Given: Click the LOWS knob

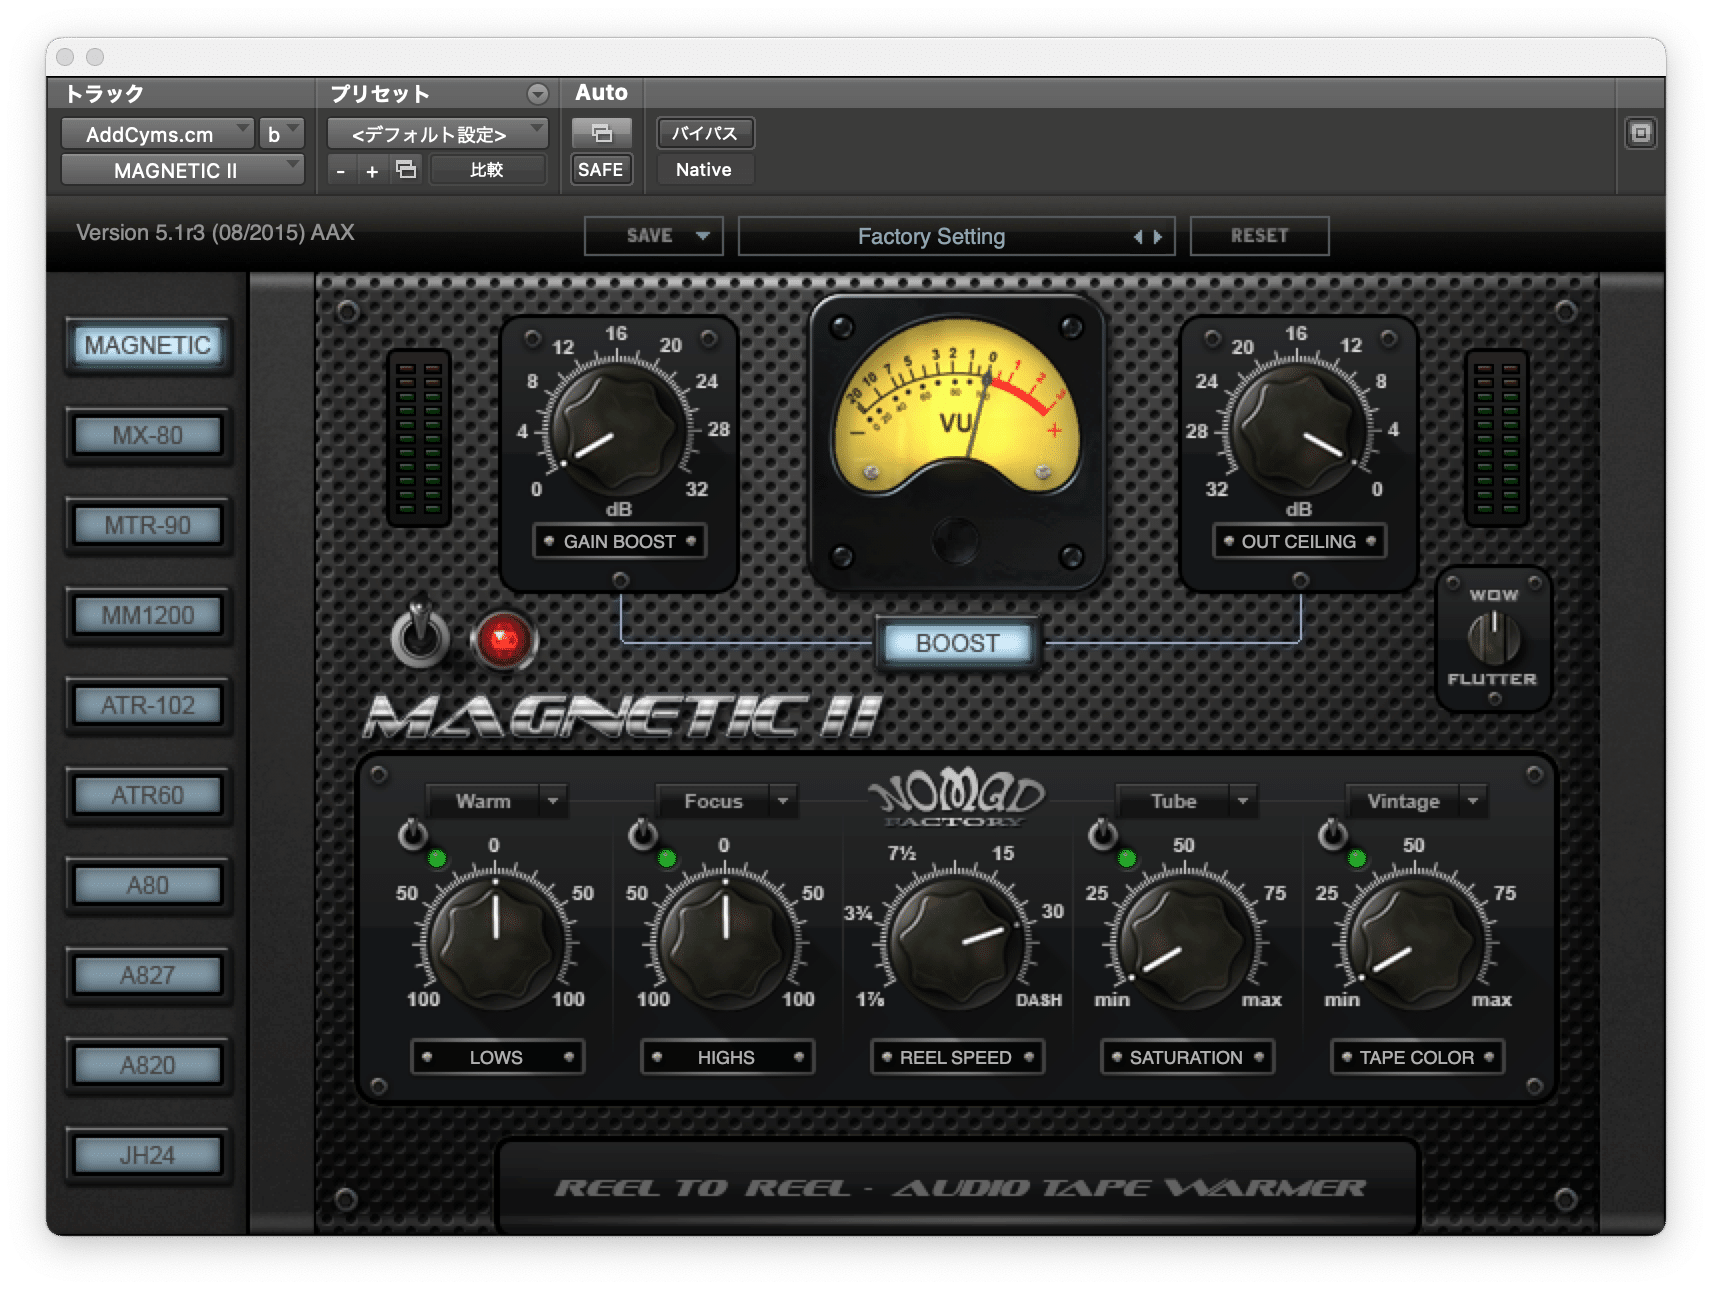Looking at the screenshot, I should tap(496, 942).
